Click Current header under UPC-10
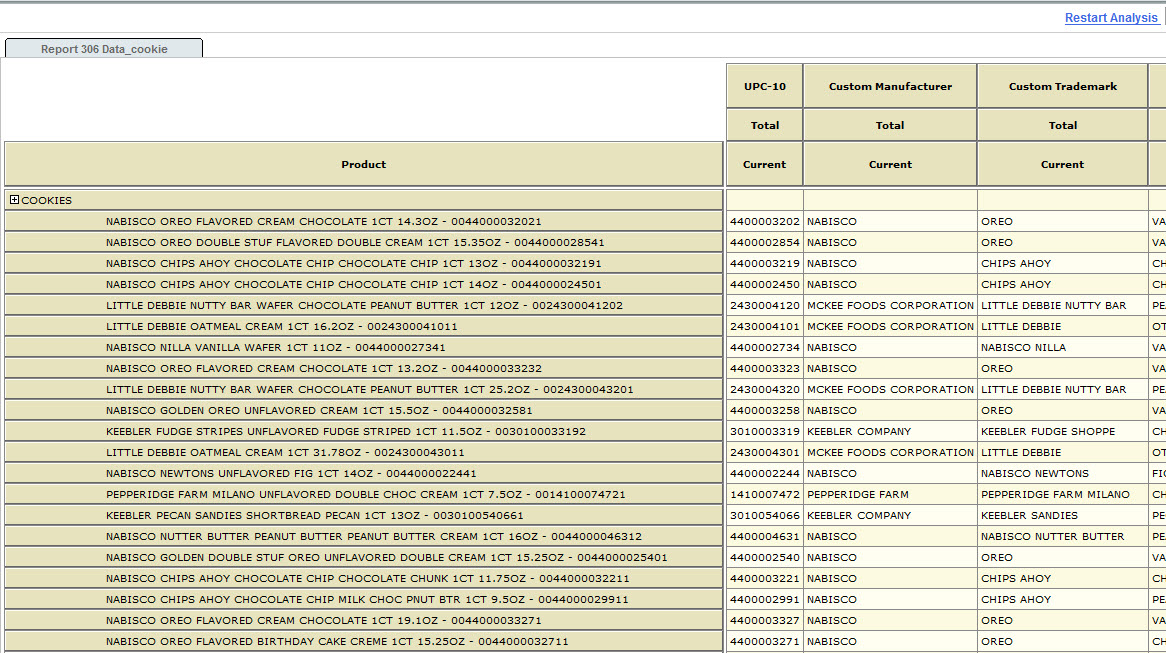Screen dimensions: 1166x653 (764, 164)
